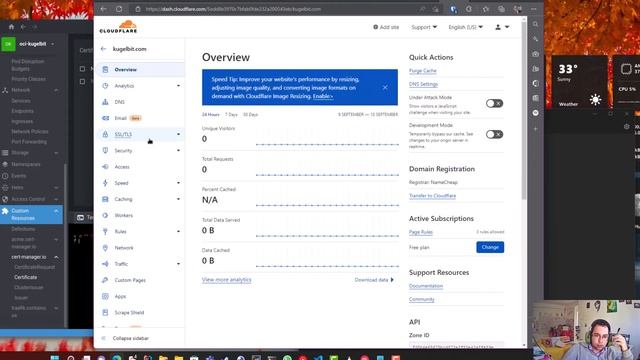
Task: Click Collapse sidebar at bottom
Action: point(126,338)
